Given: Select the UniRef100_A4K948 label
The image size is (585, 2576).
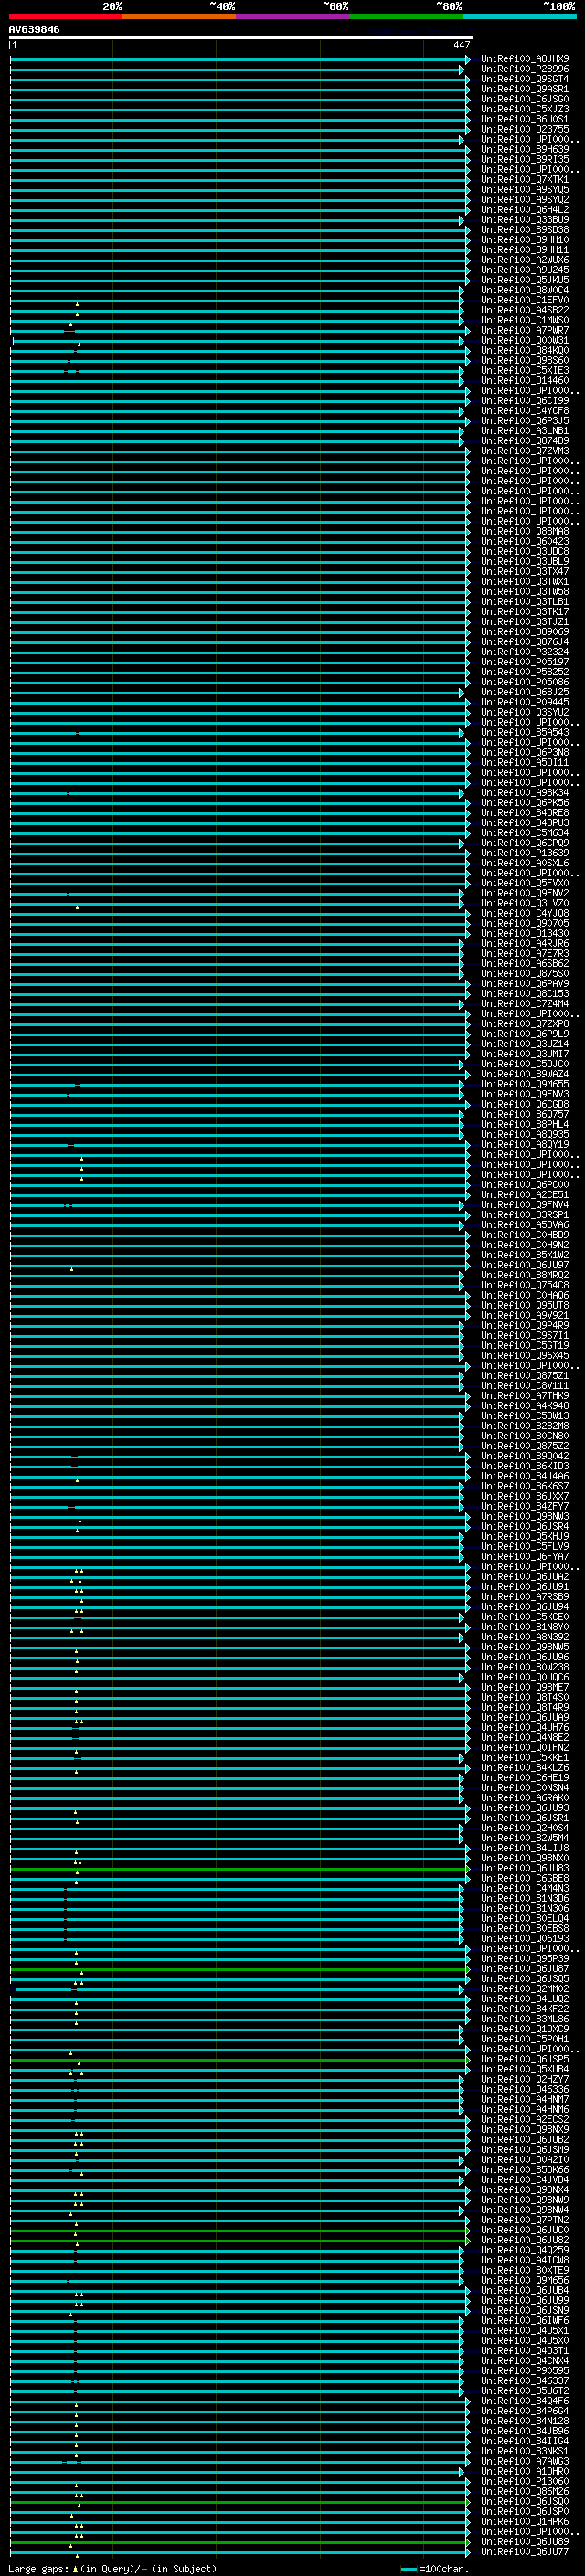Looking at the screenshot, I should pyautogui.click(x=525, y=1405).
